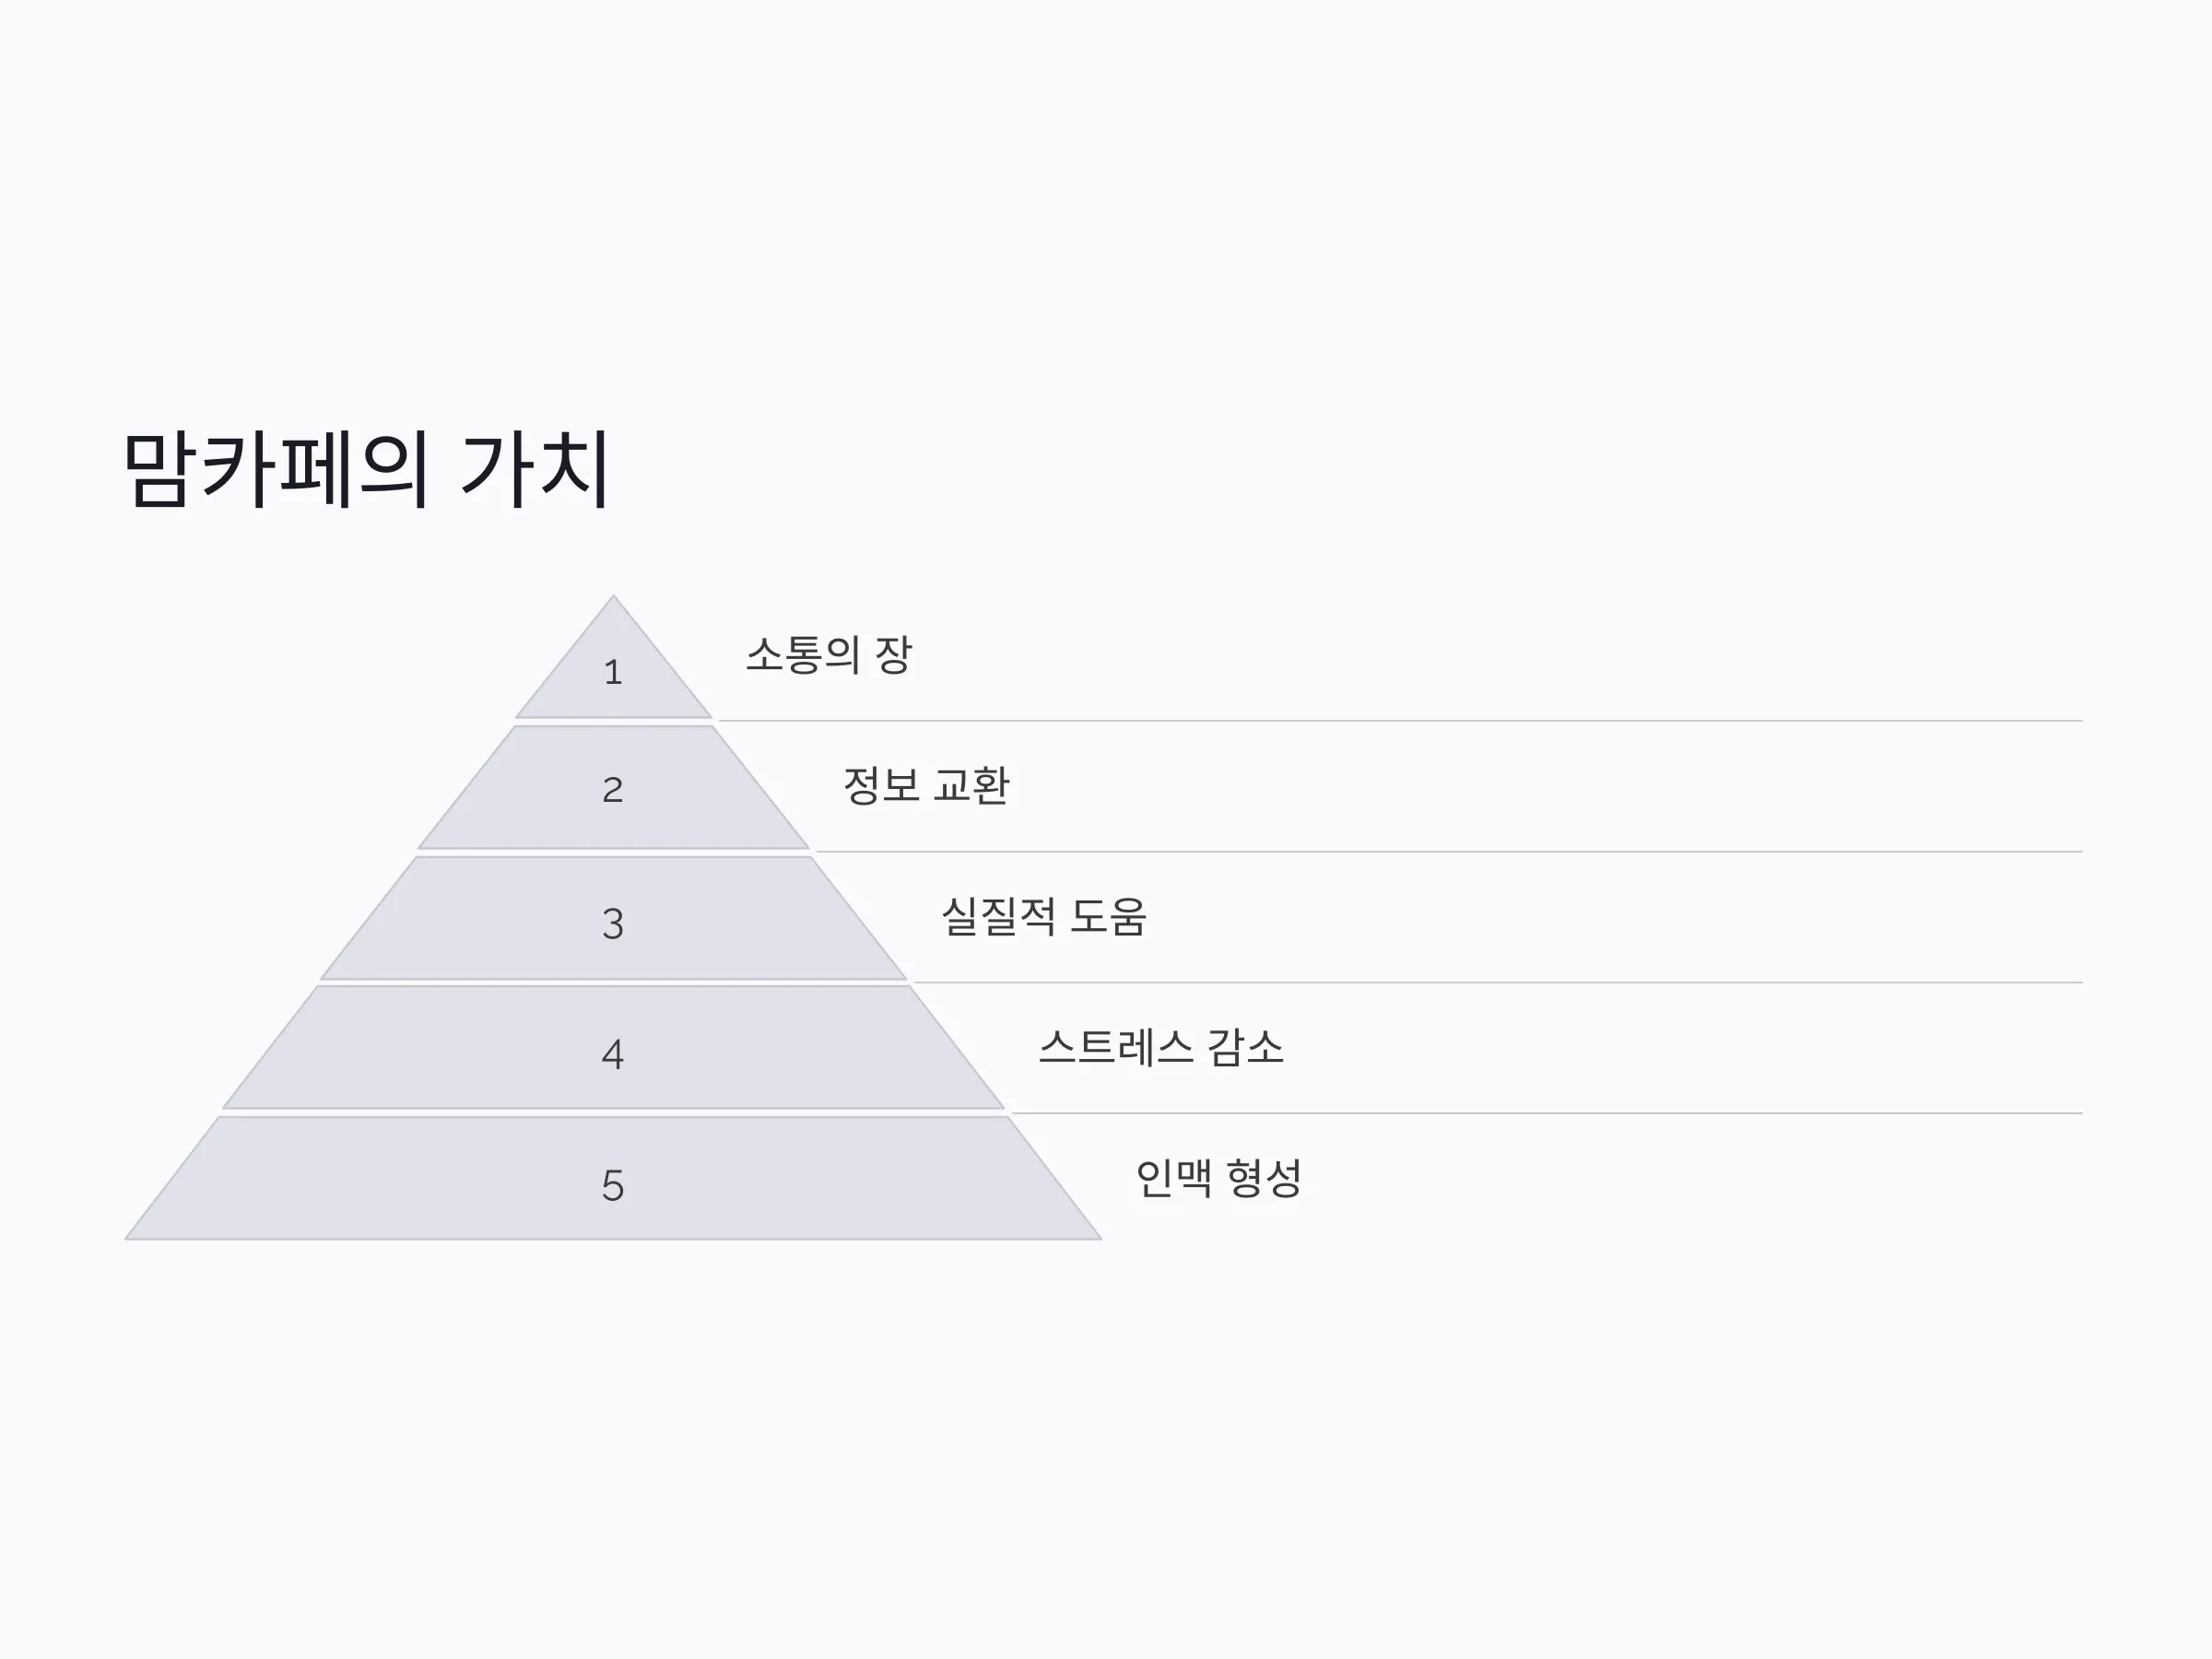Click divider line under 스트레스 감소
The image size is (2212, 1659).
tap(1547, 1113)
